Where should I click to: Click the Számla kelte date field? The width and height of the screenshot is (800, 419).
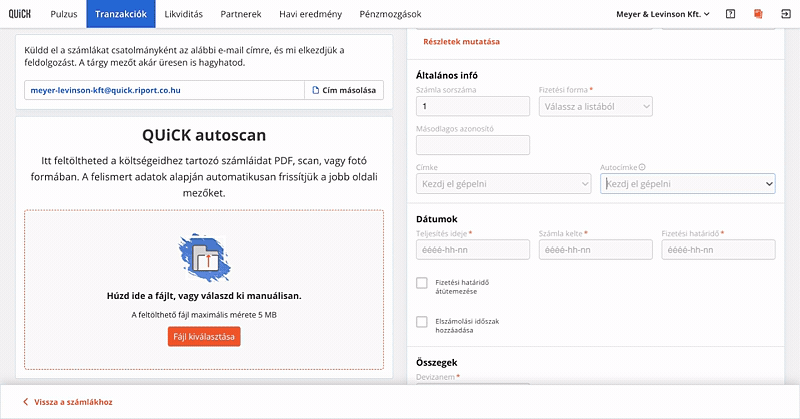[595, 250]
